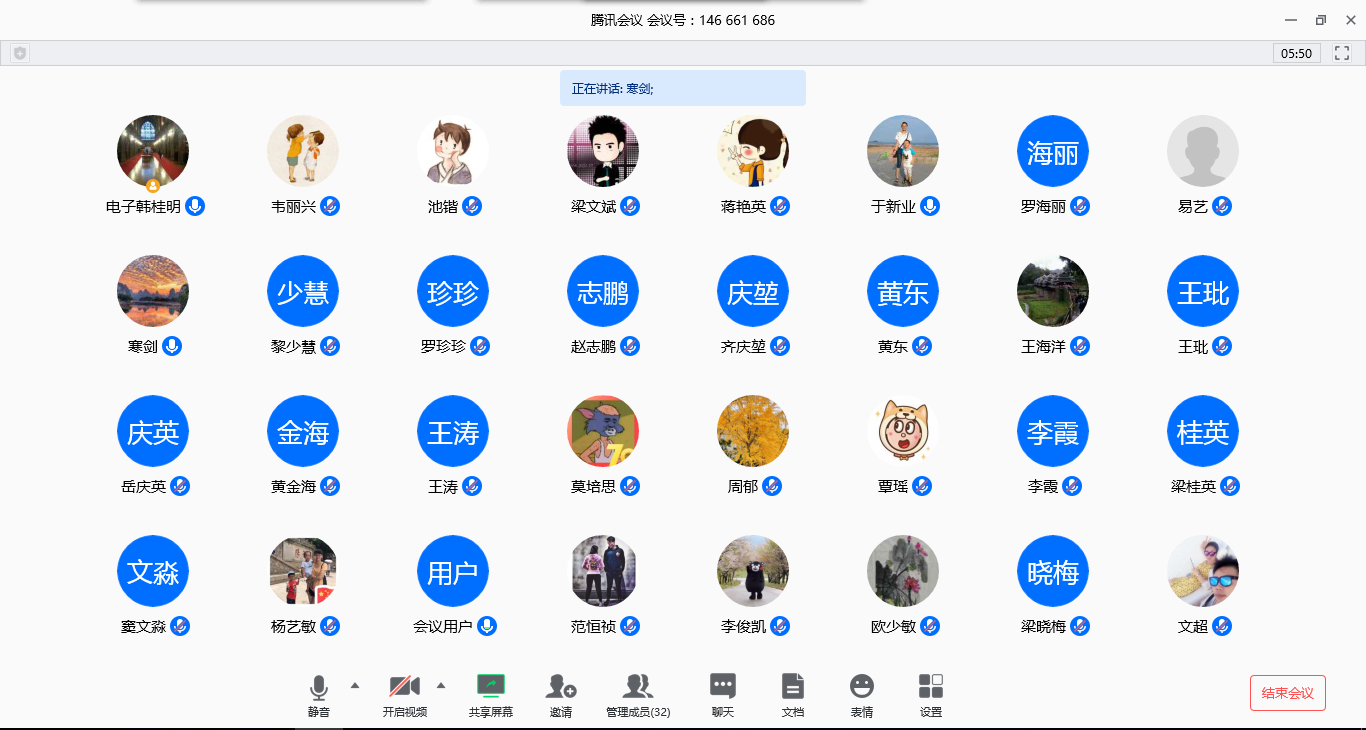Viewport: 1366px width, 730px height.
Task: Toggle 开启视频 camera on
Action: (404, 687)
